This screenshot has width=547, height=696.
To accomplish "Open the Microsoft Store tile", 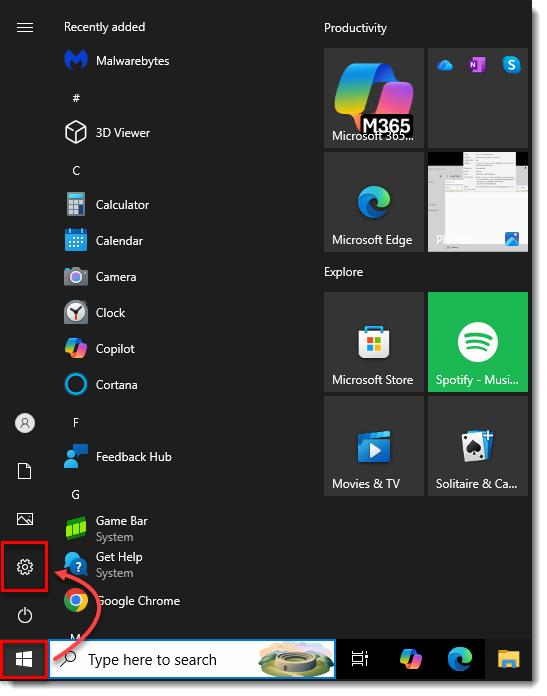I will 374,342.
